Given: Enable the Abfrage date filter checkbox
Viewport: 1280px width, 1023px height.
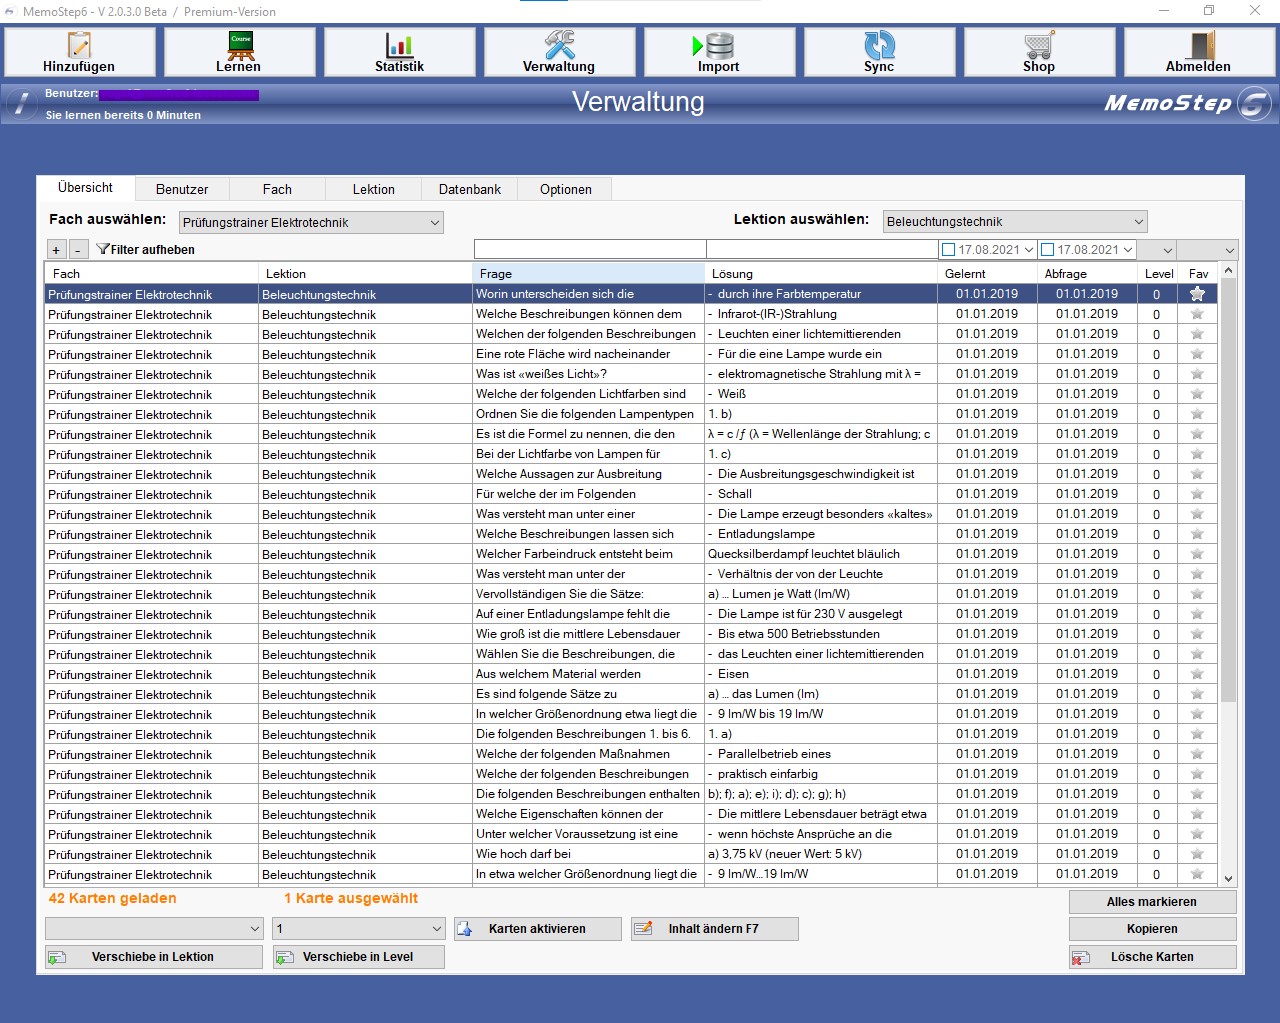Looking at the screenshot, I should pos(1048,250).
